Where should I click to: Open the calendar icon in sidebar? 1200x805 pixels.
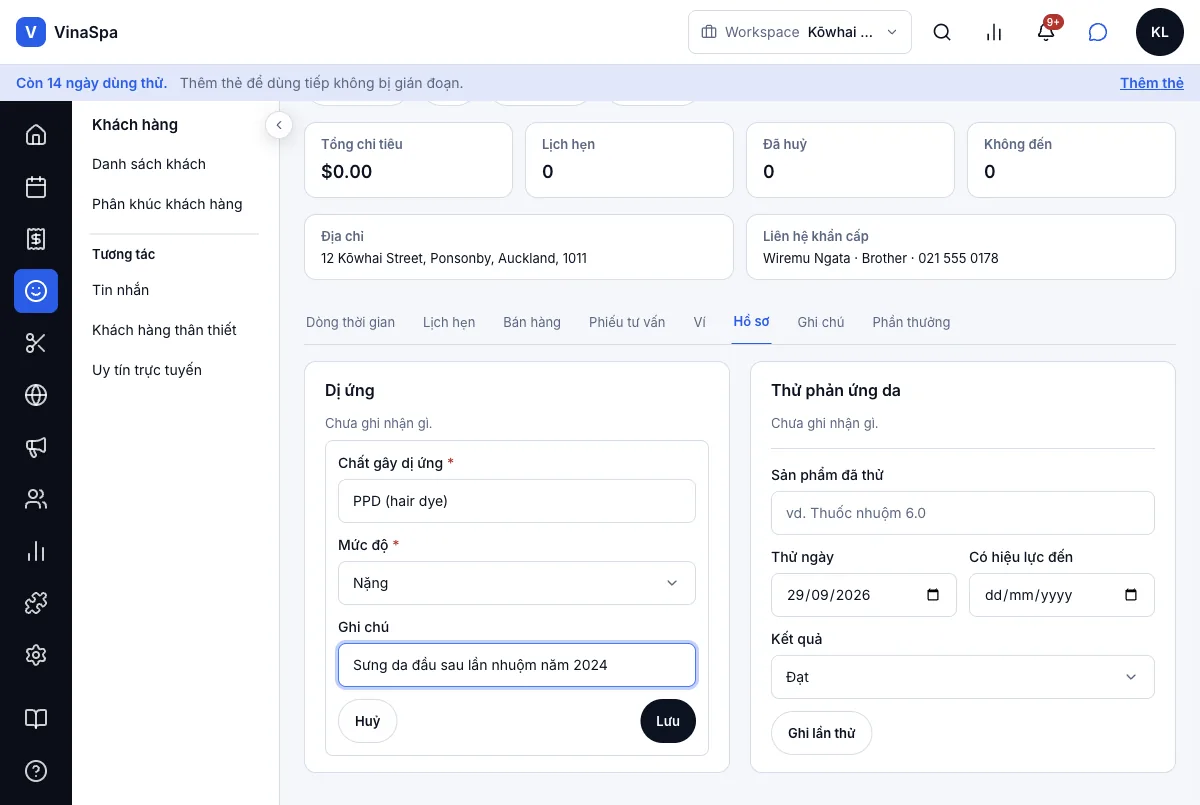tap(36, 187)
